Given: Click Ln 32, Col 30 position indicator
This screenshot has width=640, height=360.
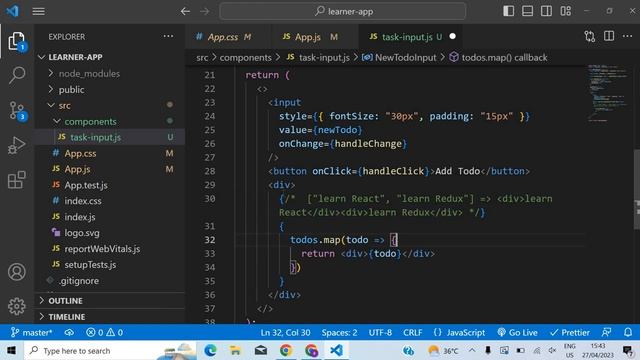Looking at the screenshot, I should 285,333.
